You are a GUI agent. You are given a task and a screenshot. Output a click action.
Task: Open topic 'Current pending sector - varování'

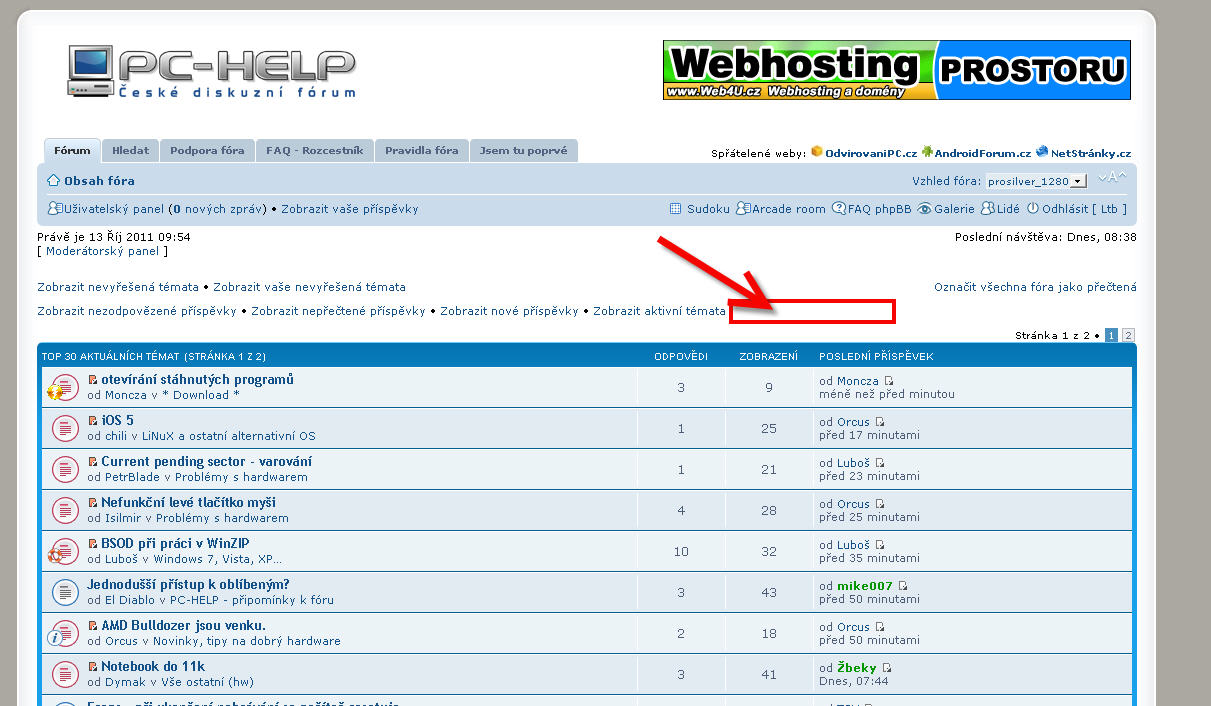(206, 462)
